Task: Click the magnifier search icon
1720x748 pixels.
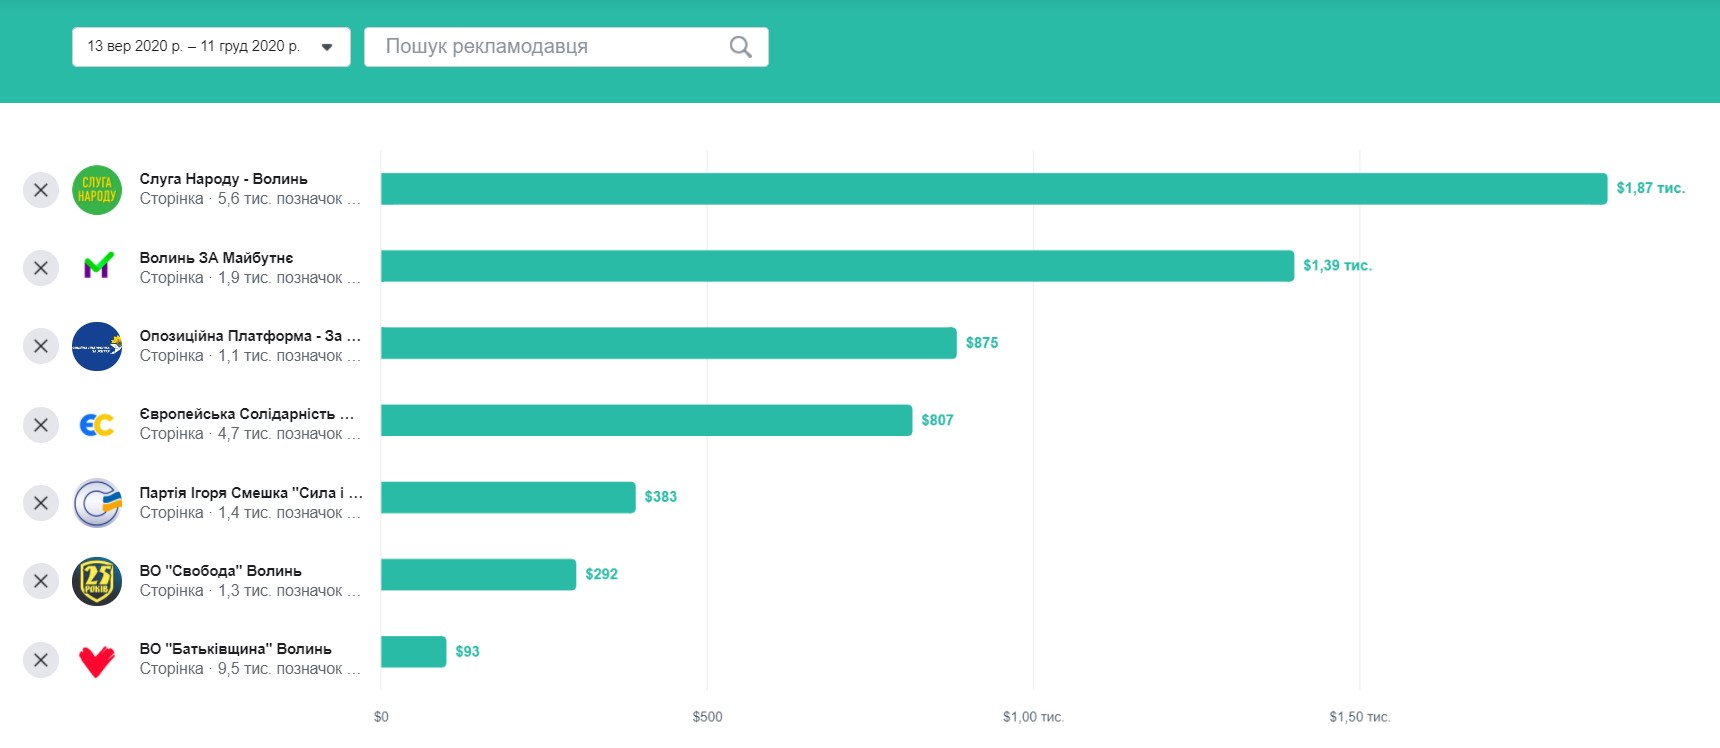Action: pyautogui.click(x=740, y=47)
